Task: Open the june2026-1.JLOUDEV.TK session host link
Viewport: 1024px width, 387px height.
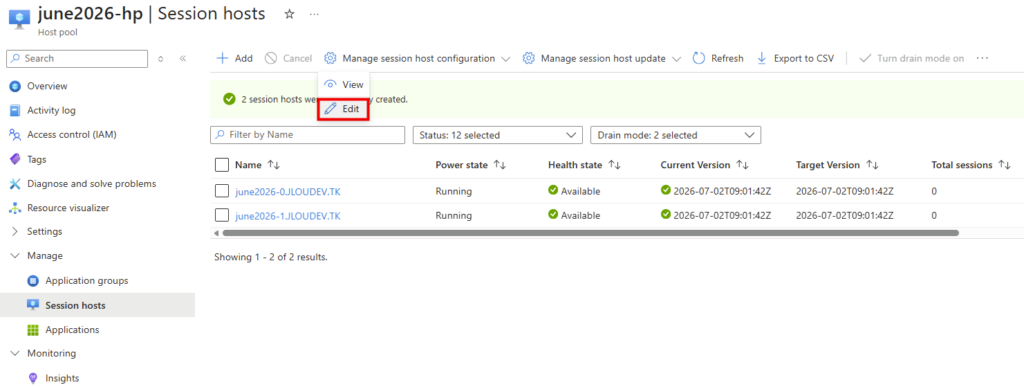Action: click(x=288, y=216)
